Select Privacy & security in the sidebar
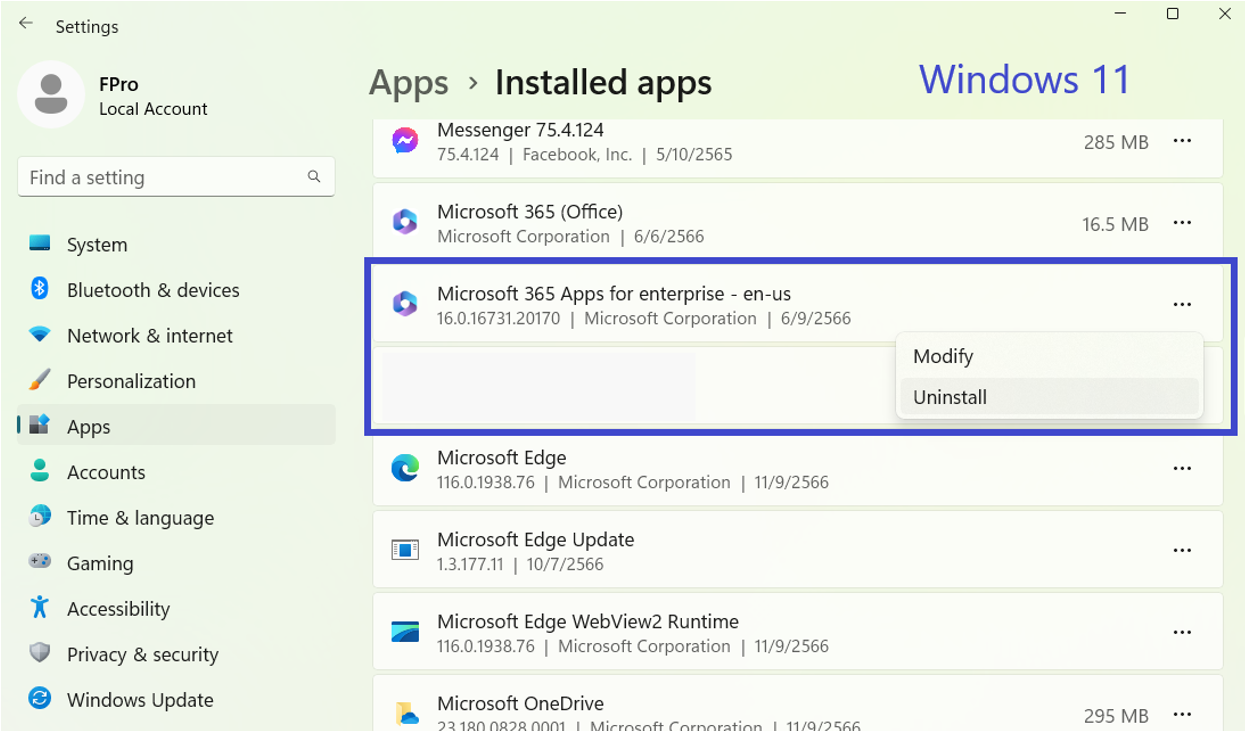Screen dimensions: 1245x731 point(142,654)
